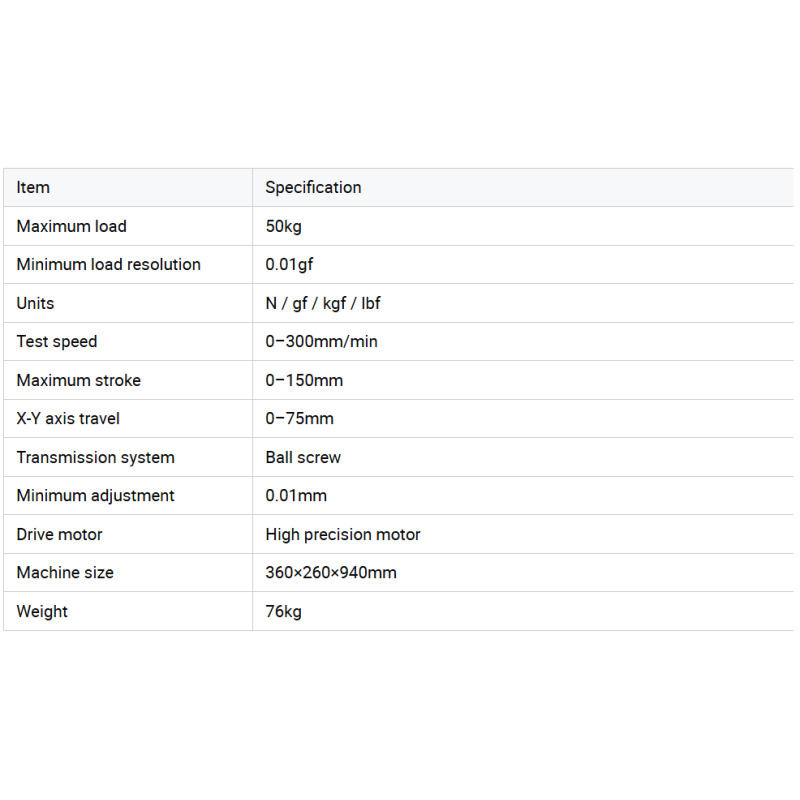Click the 0.01gf value cell
Viewport: 800px width, 800px height.
289,265
